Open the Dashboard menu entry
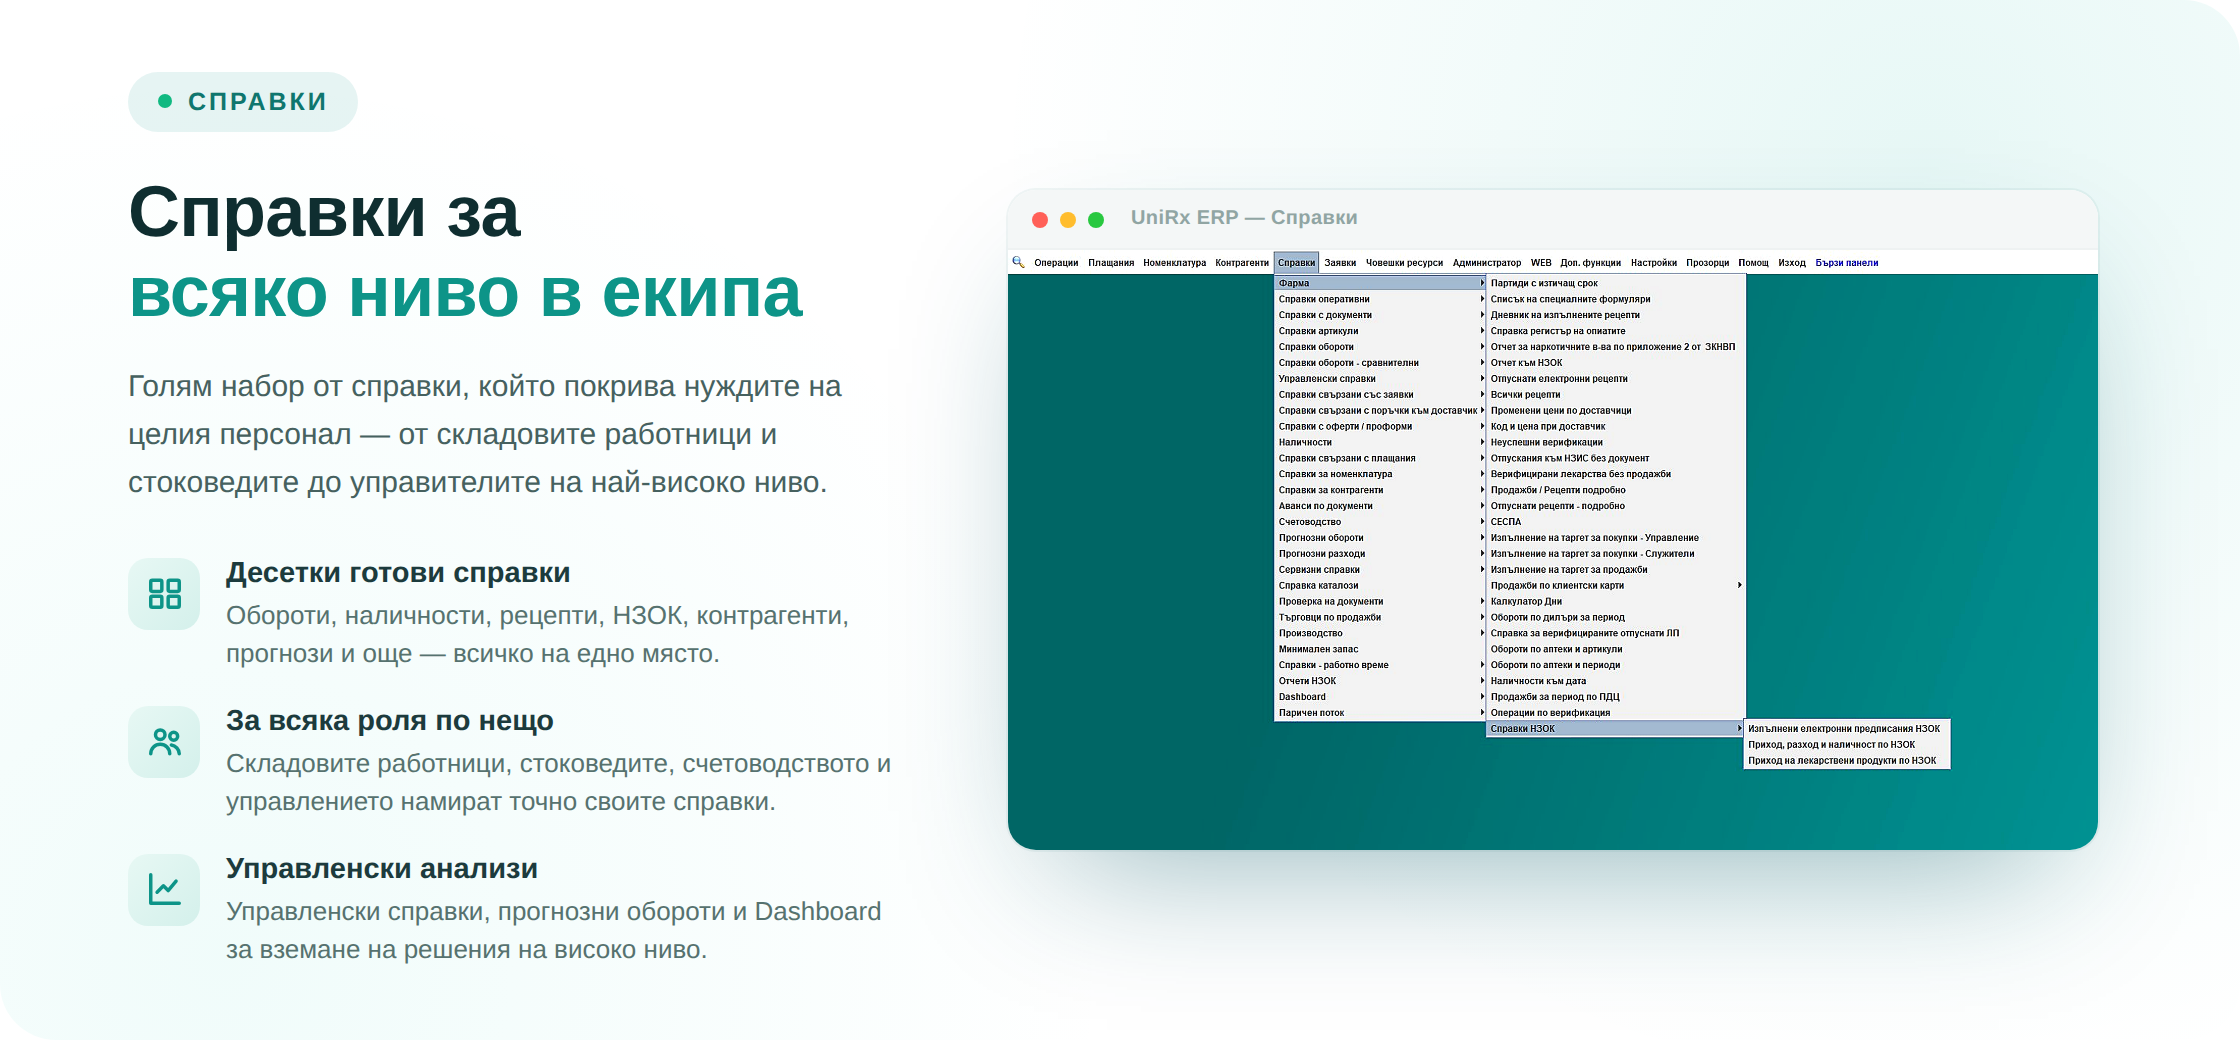 click(x=1380, y=697)
